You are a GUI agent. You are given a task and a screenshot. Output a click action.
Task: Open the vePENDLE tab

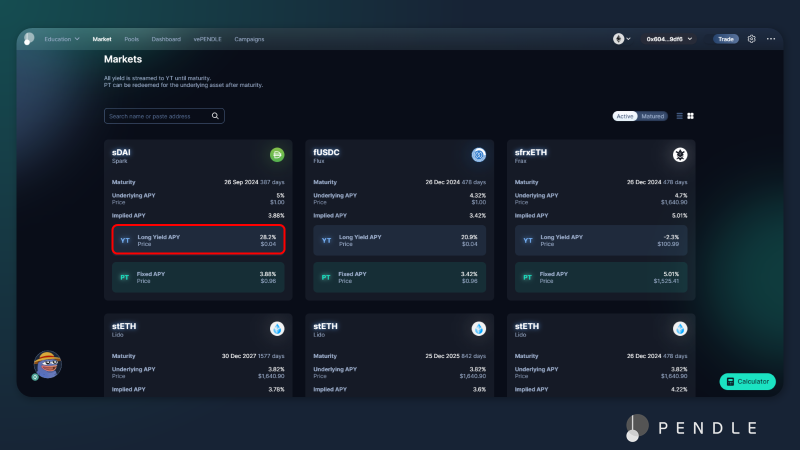pos(207,39)
